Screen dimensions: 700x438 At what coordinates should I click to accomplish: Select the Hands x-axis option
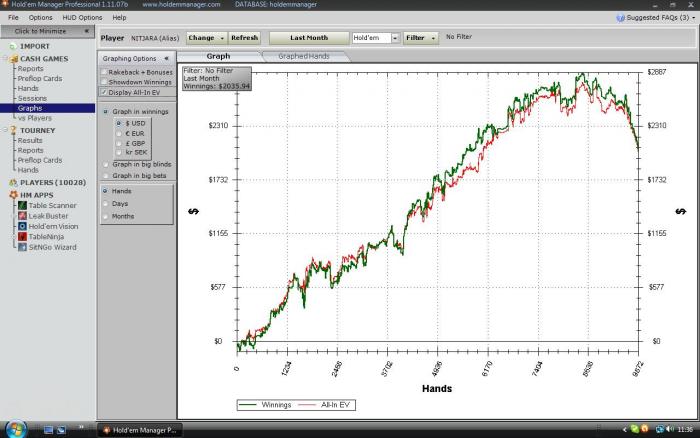pos(105,191)
